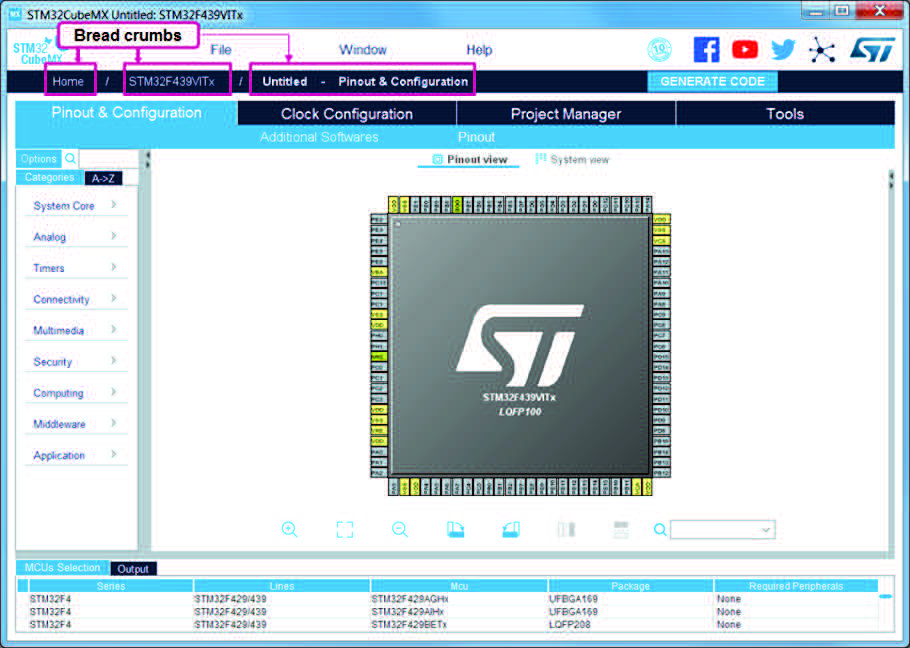Switch category list to A->Z sorting
Image resolution: width=910 pixels, height=648 pixels.
[x=103, y=178]
